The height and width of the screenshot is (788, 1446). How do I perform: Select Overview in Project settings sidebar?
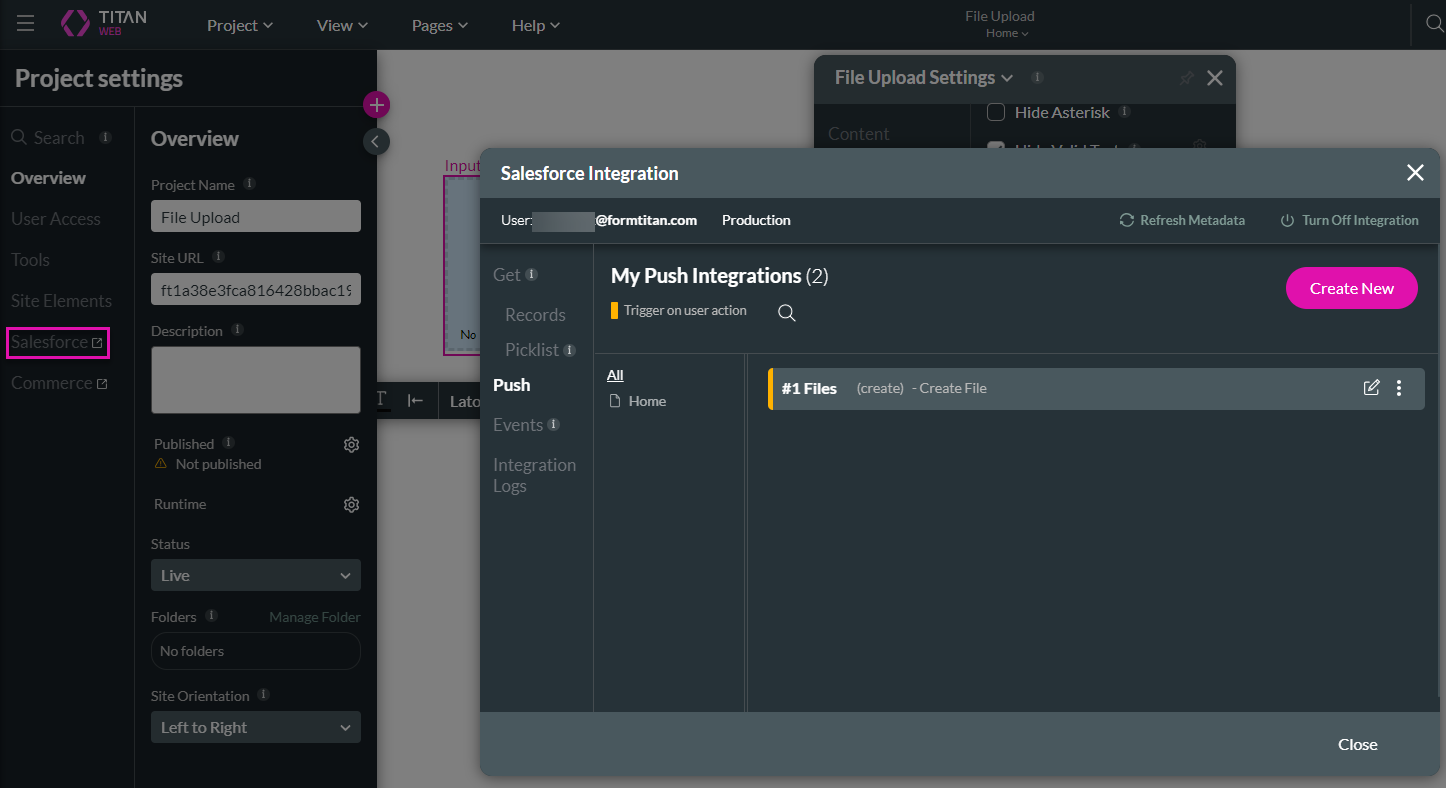click(49, 178)
